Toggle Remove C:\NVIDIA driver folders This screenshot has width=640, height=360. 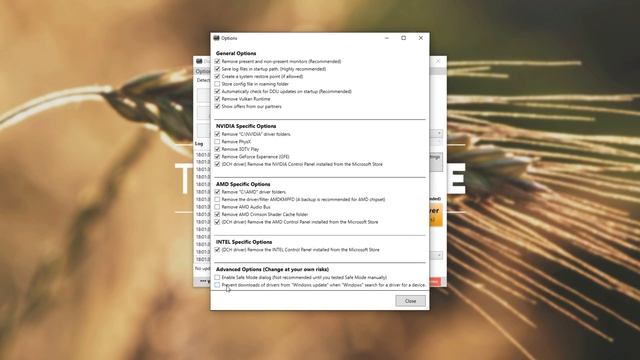(217, 134)
